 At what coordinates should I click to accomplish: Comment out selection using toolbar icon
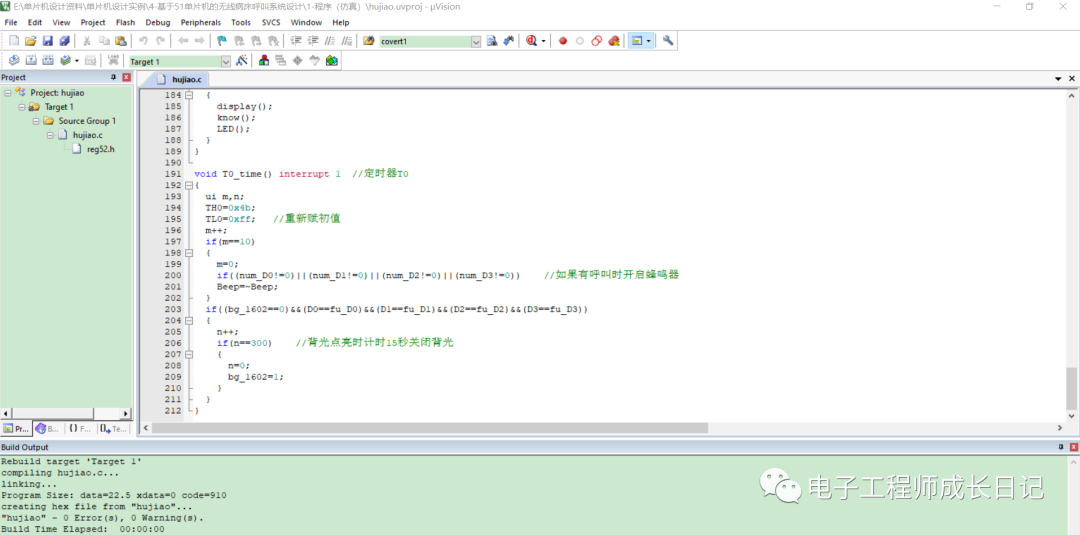(331, 41)
